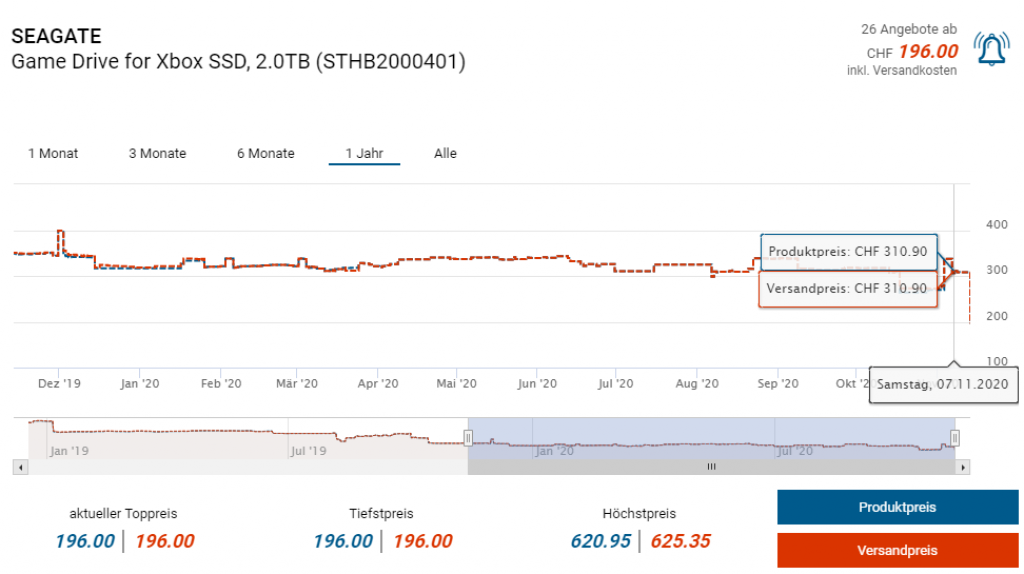Viewport: 1024px width, 574px height.
Task: Switch to the 3 Monate range
Action: (x=157, y=153)
